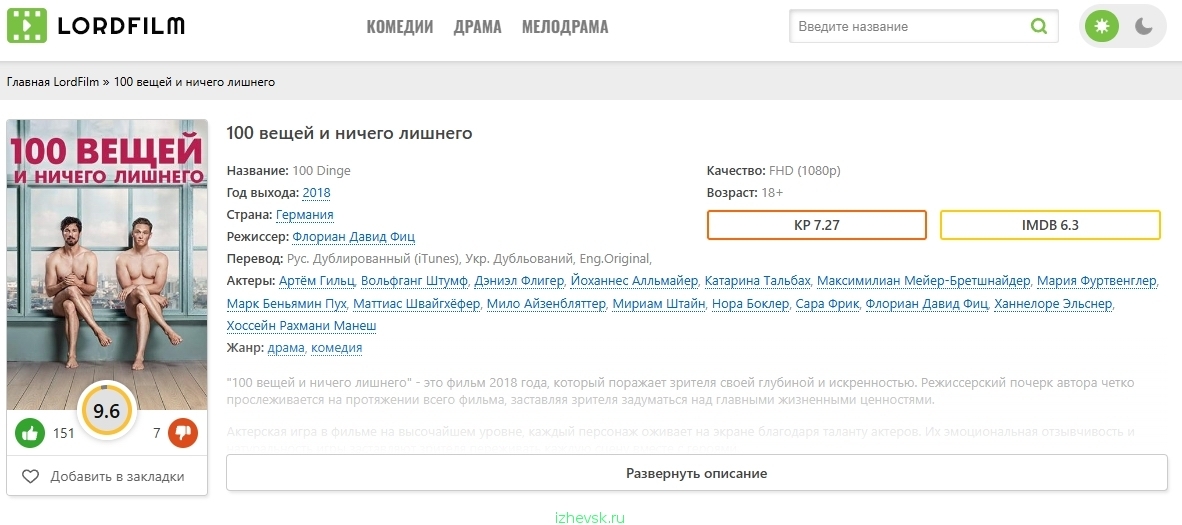Click the like count 151
Image resolution: width=1182 pixels, height=525 pixels.
[63, 434]
